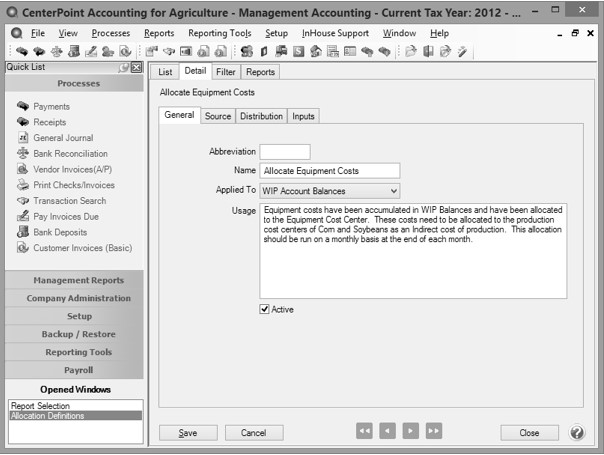Click the pin icon on Quick List header
This screenshot has width=604, height=455.
[123, 67]
